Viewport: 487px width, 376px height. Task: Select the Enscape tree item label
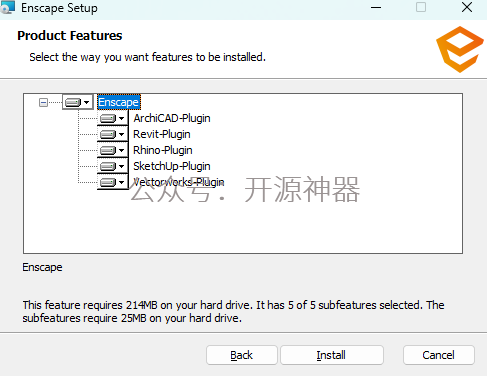119,102
